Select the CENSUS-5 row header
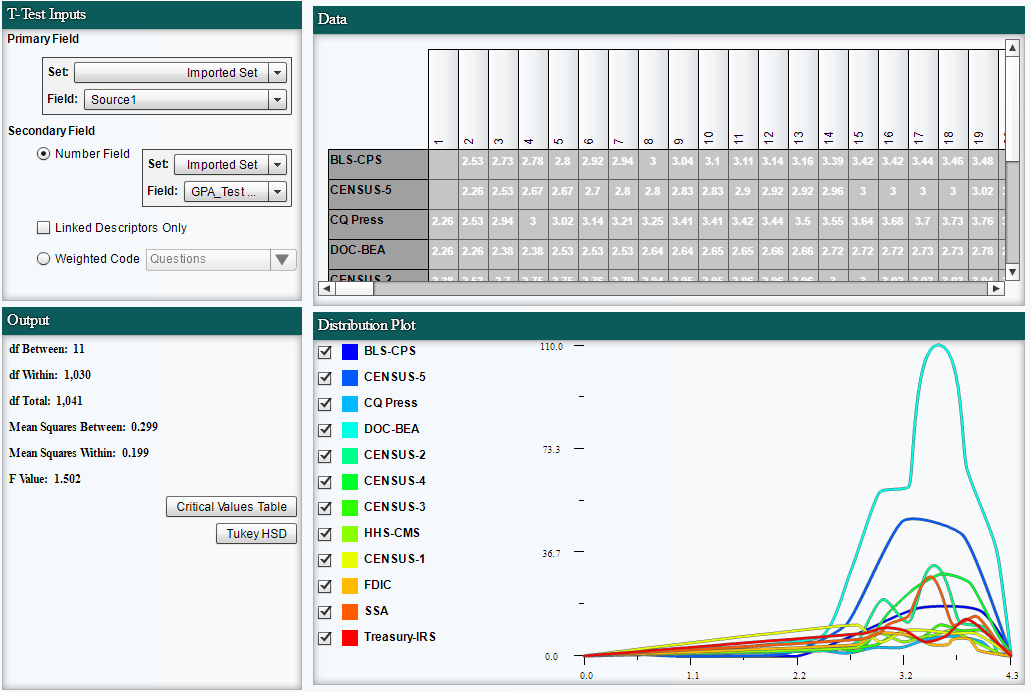 (x=378, y=195)
